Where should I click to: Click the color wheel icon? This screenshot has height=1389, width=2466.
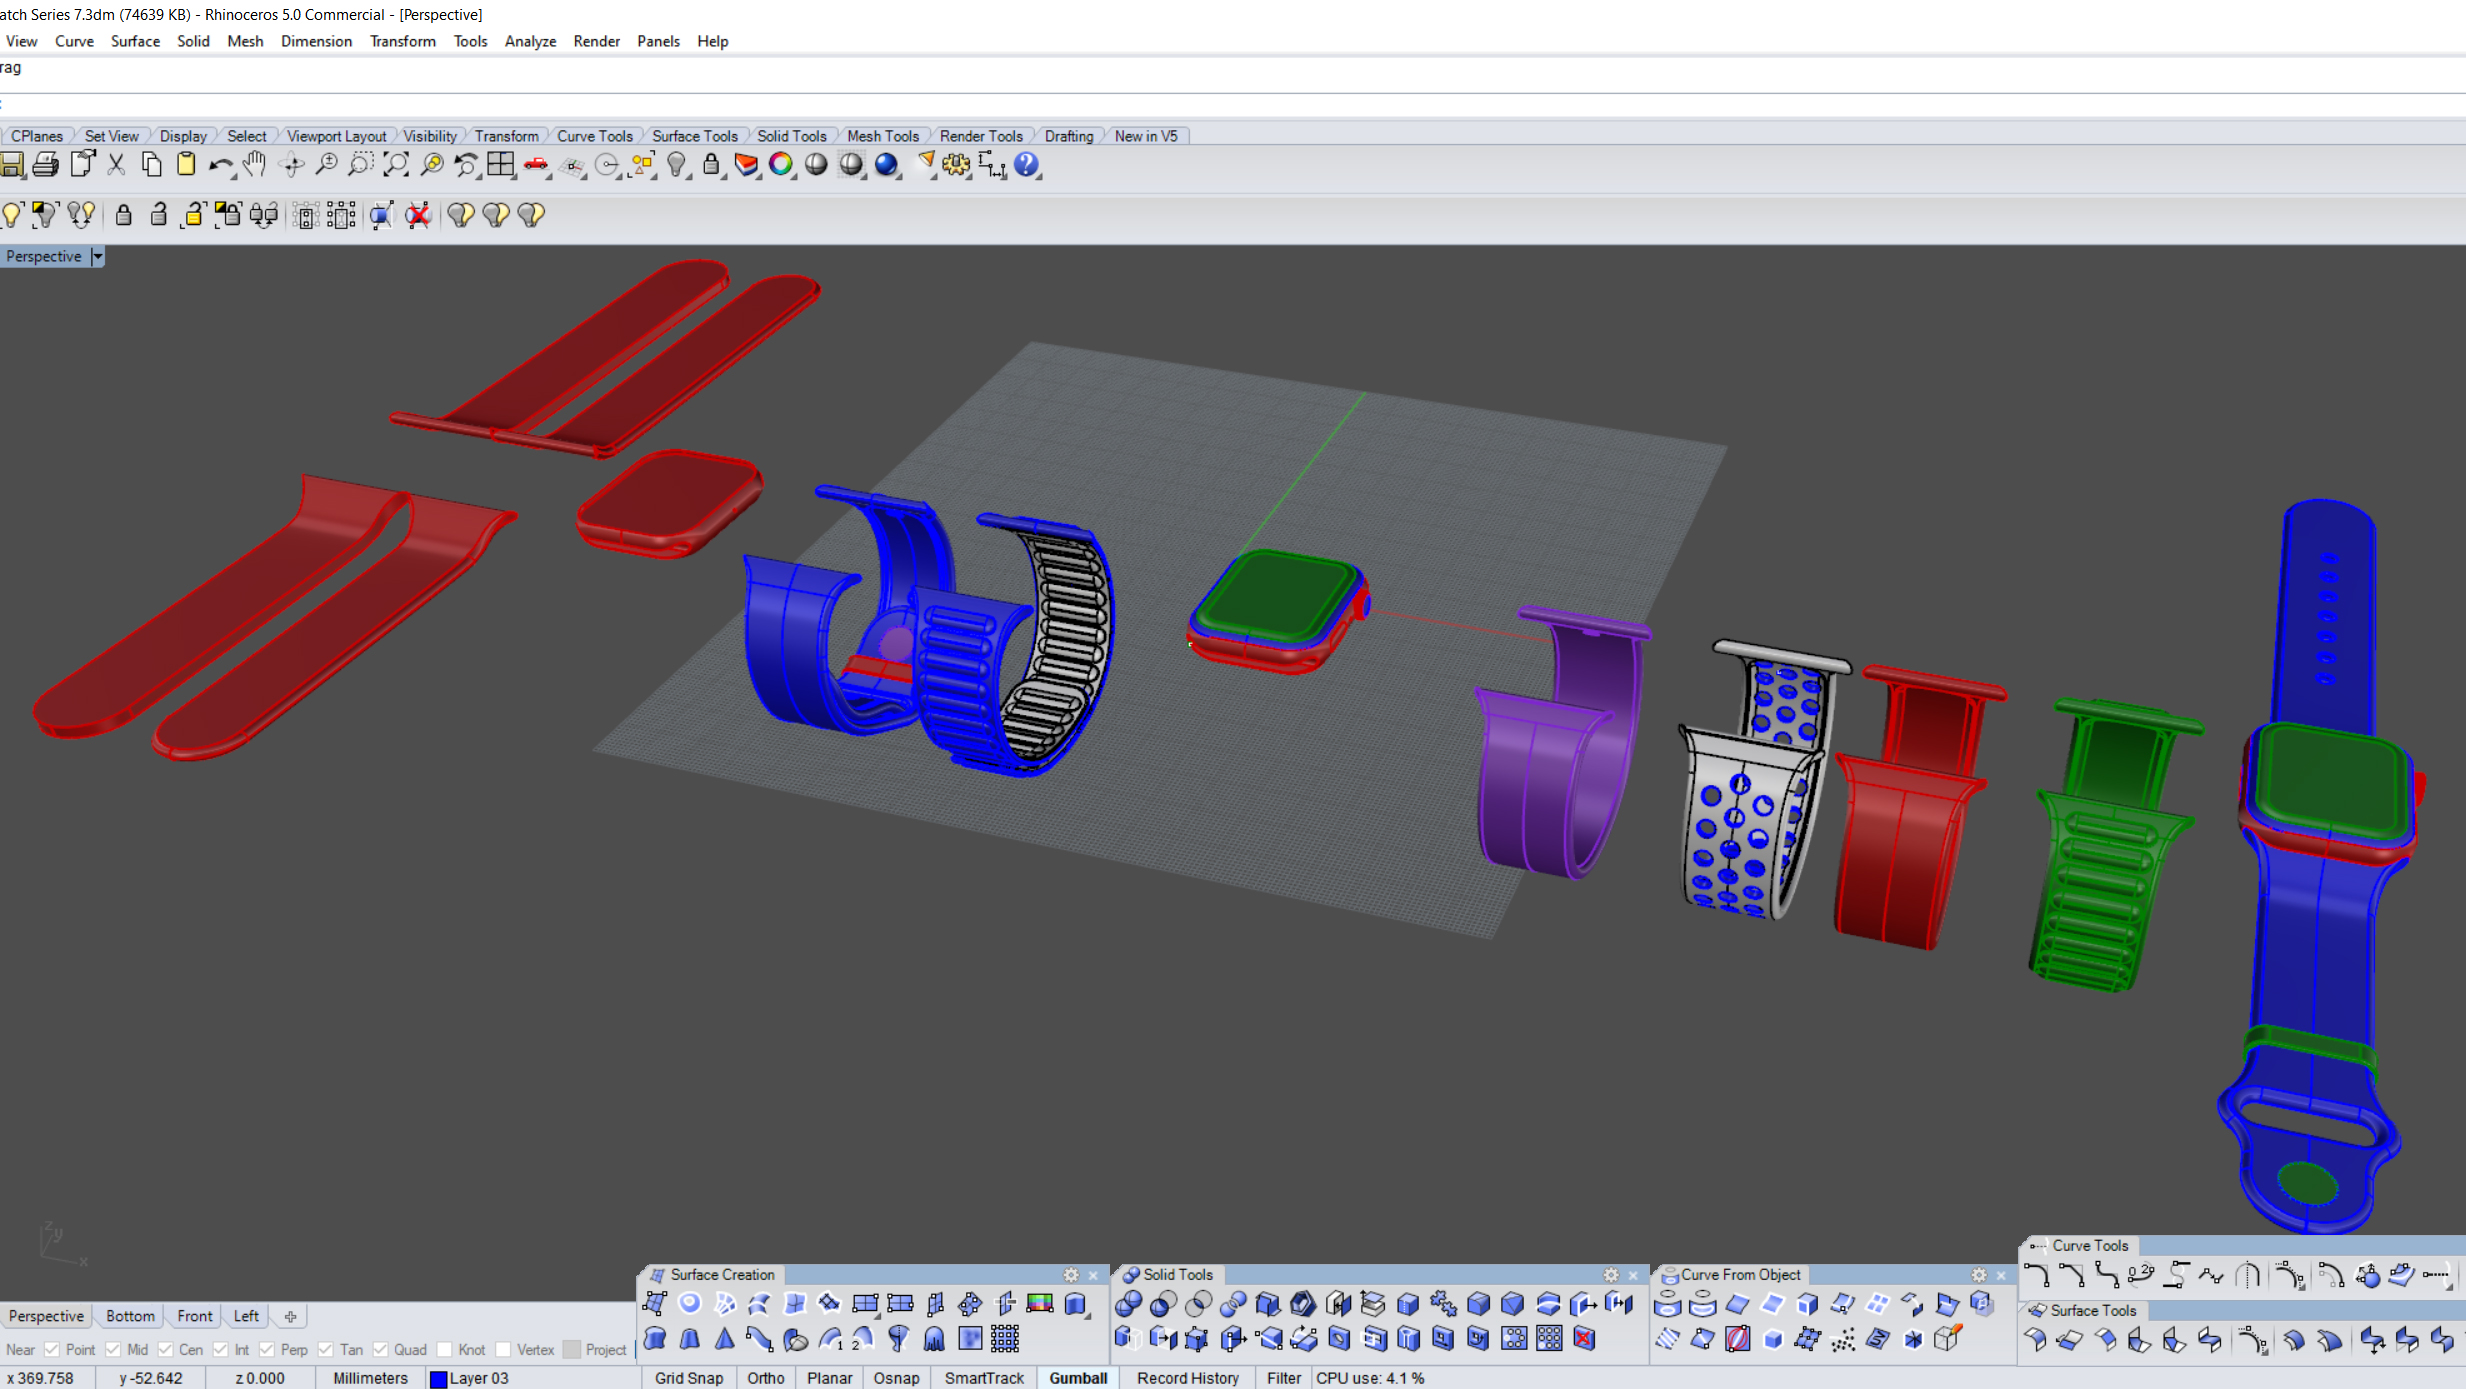[780, 165]
